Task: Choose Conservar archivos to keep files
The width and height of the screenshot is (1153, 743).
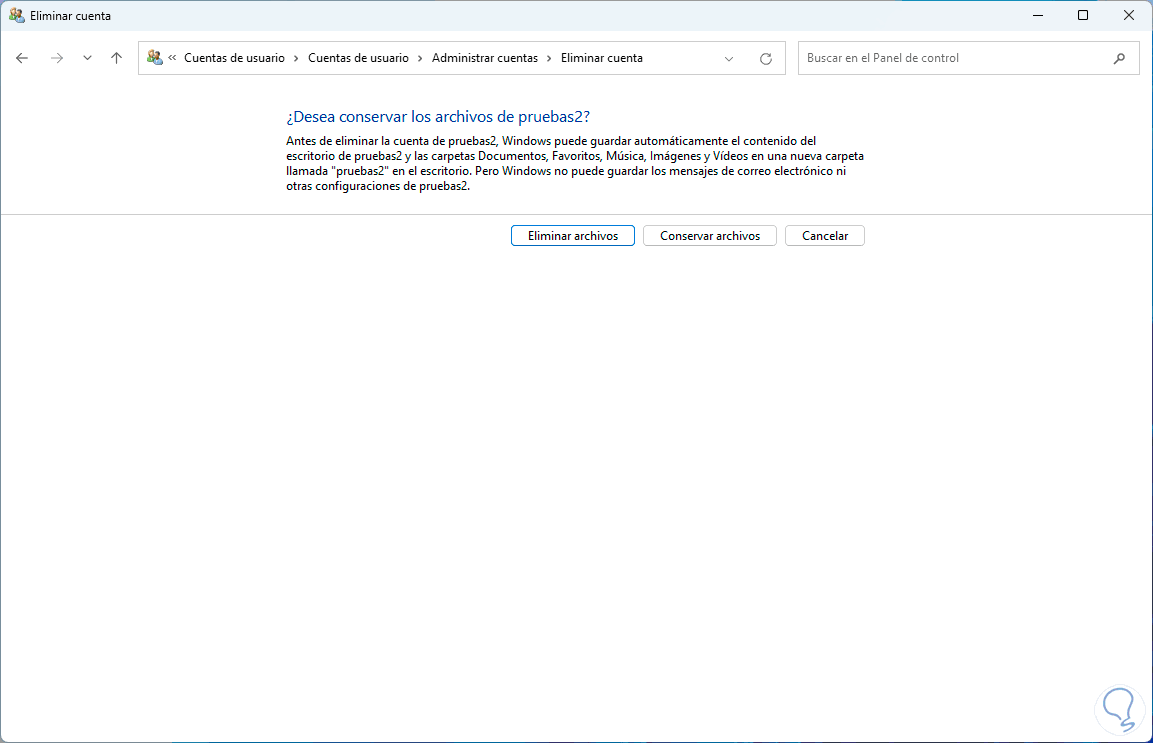Action: coord(709,235)
